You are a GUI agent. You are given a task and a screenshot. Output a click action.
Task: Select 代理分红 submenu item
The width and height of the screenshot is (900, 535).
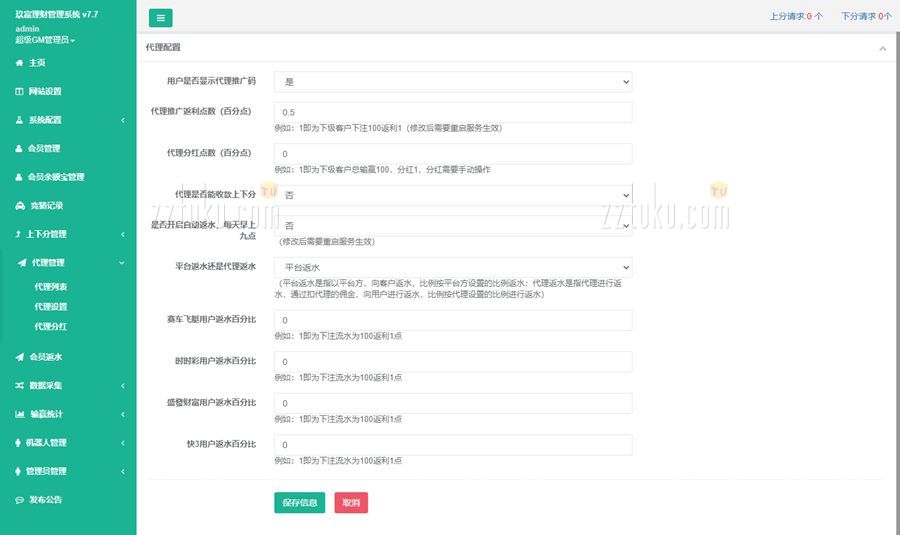click(x=51, y=326)
